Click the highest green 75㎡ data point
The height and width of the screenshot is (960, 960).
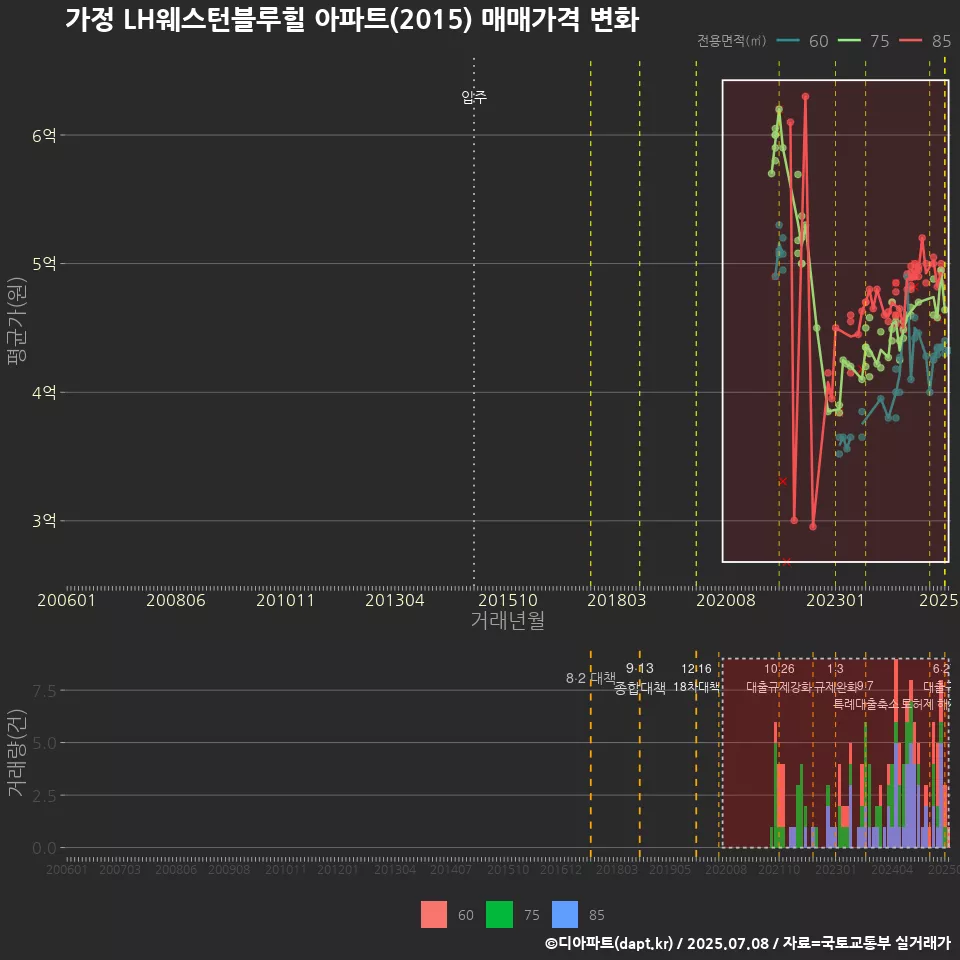click(779, 110)
